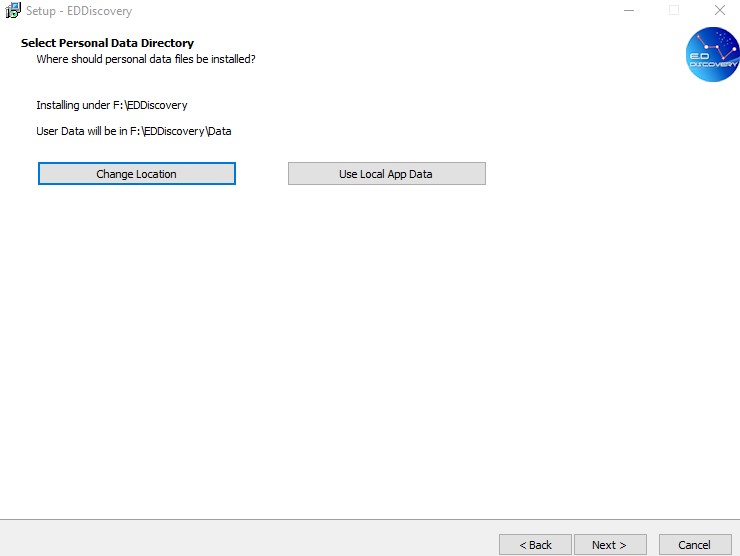Click the 'Setup - EDDiscovery' window title
Image resolution: width=740 pixels, height=556 pixels.
click(79, 11)
